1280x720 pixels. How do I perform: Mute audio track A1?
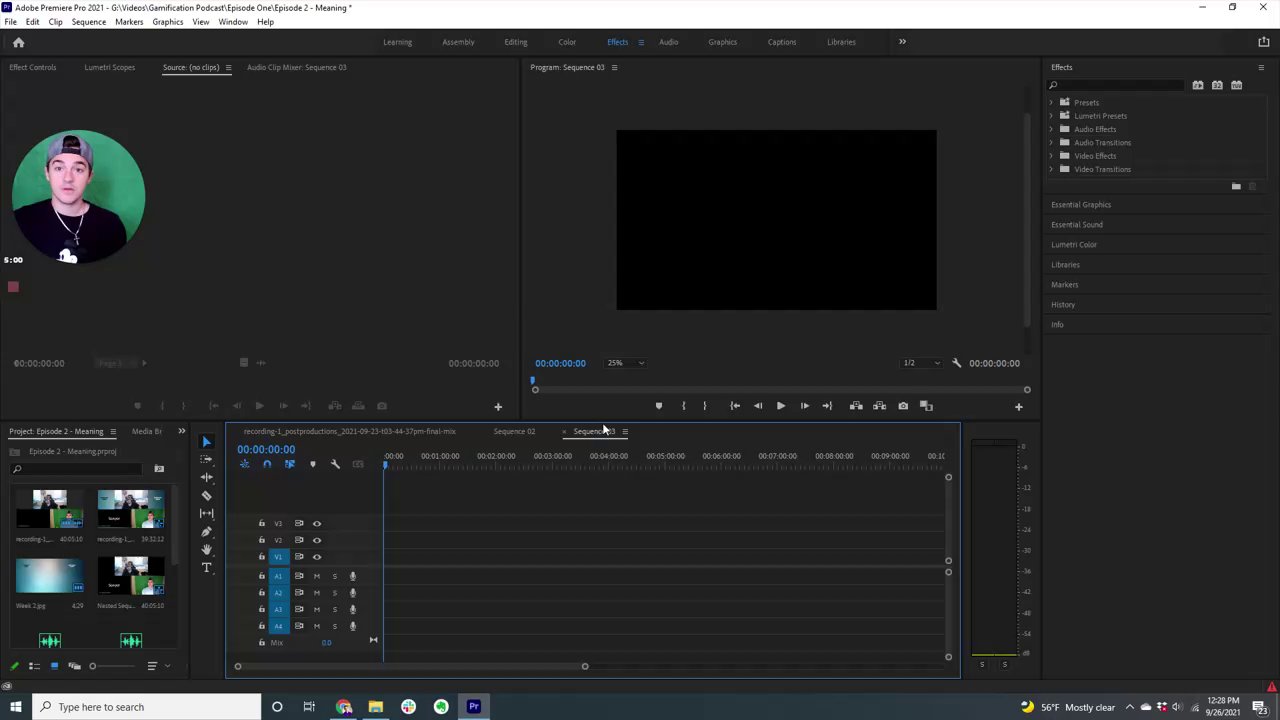click(x=317, y=576)
